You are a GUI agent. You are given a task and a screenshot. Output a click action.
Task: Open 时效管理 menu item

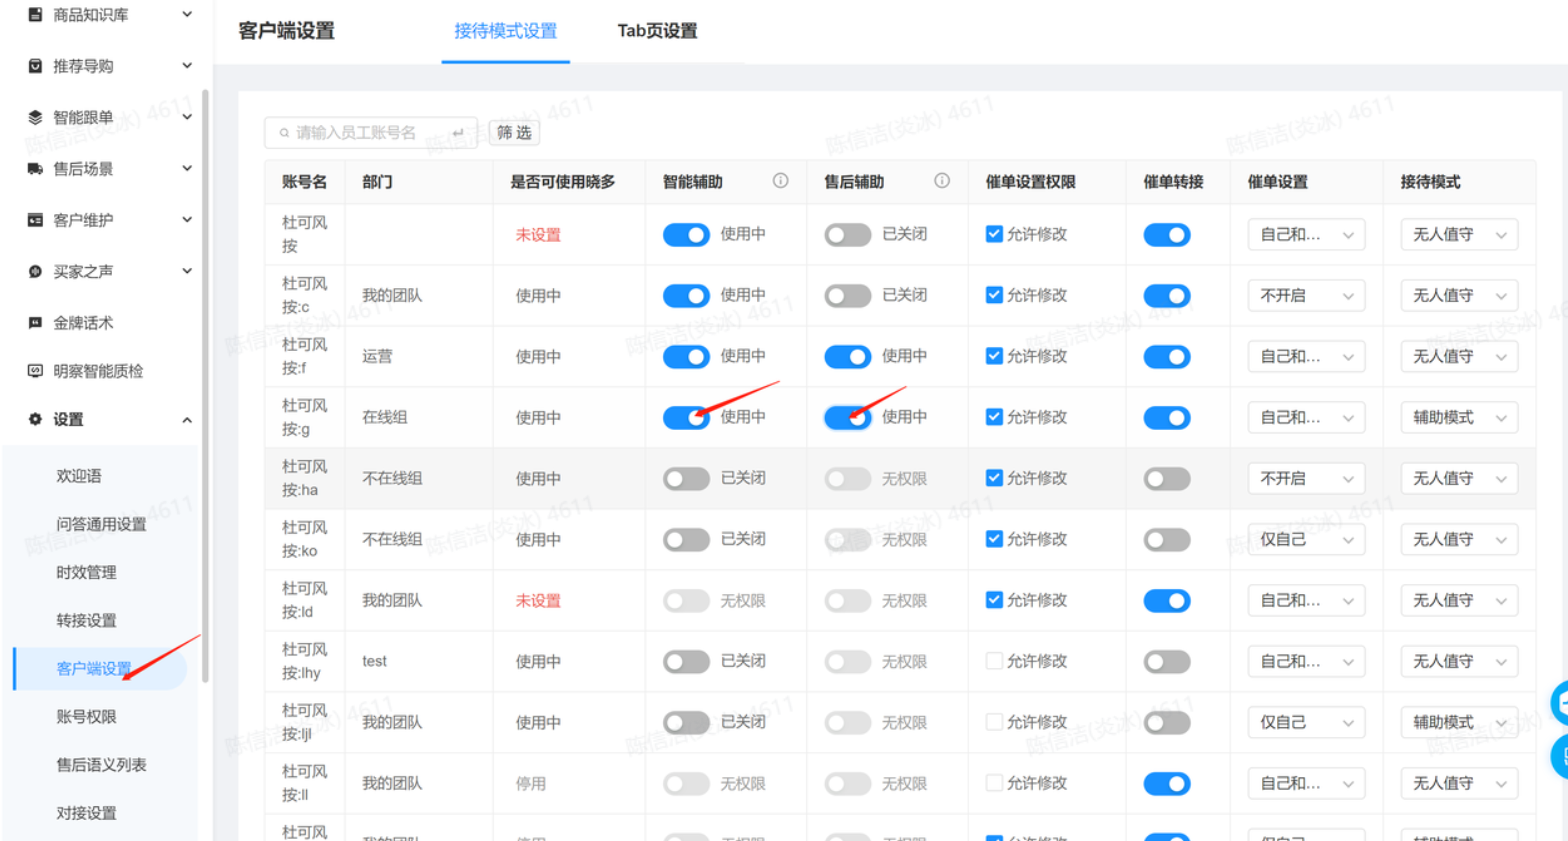click(x=86, y=572)
